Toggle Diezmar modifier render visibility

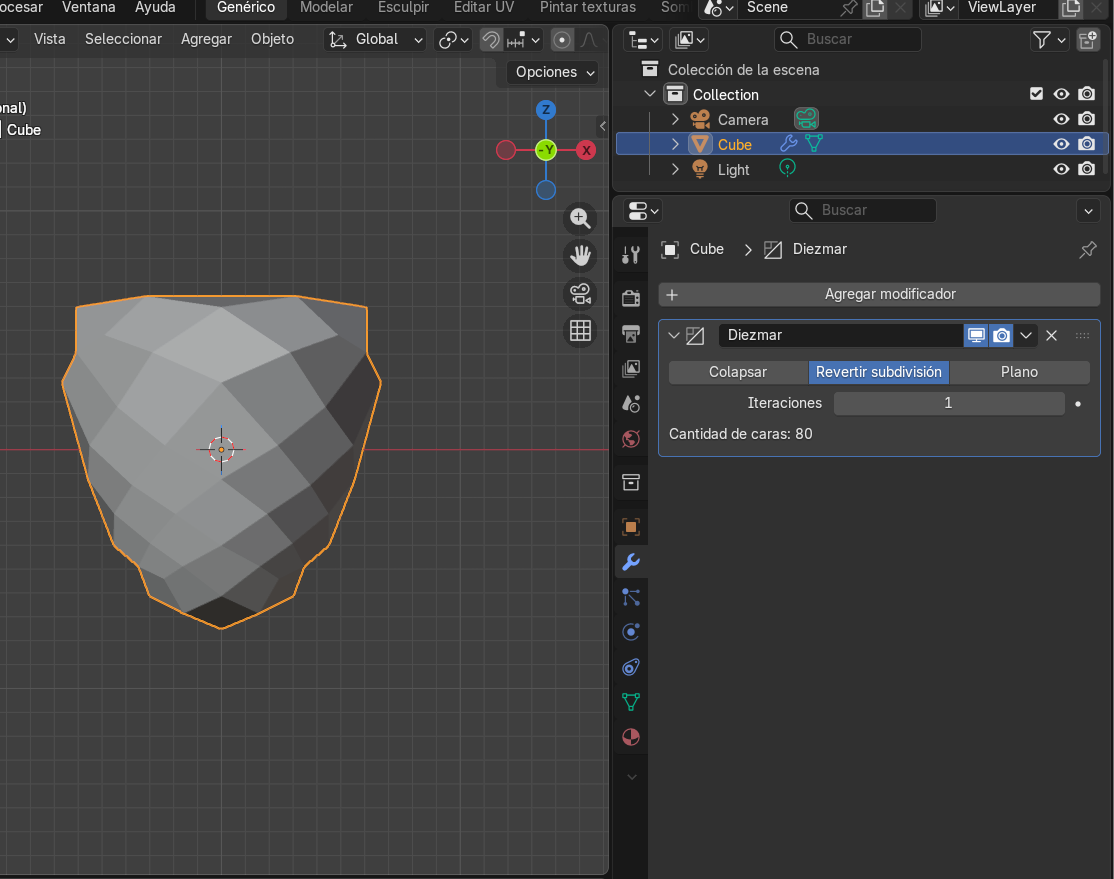coord(1001,335)
